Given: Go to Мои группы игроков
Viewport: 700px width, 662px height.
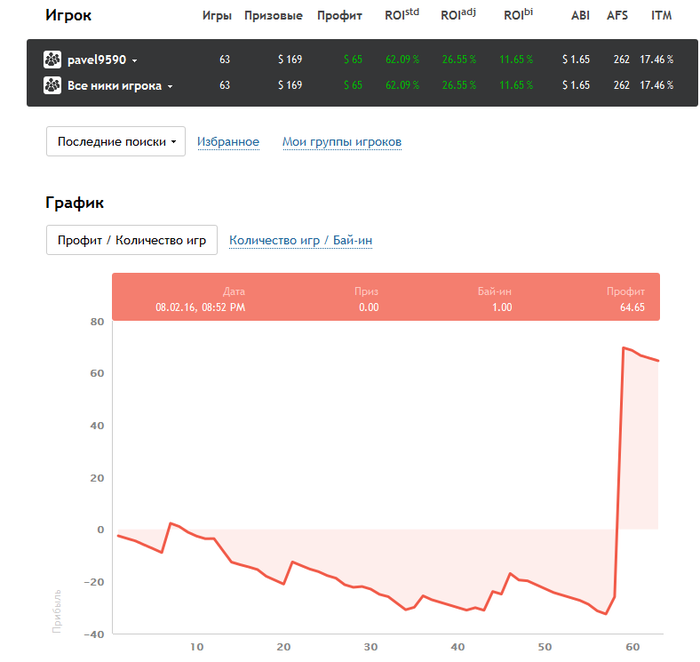Looking at the screenshot, I should (x=342, y=142).
